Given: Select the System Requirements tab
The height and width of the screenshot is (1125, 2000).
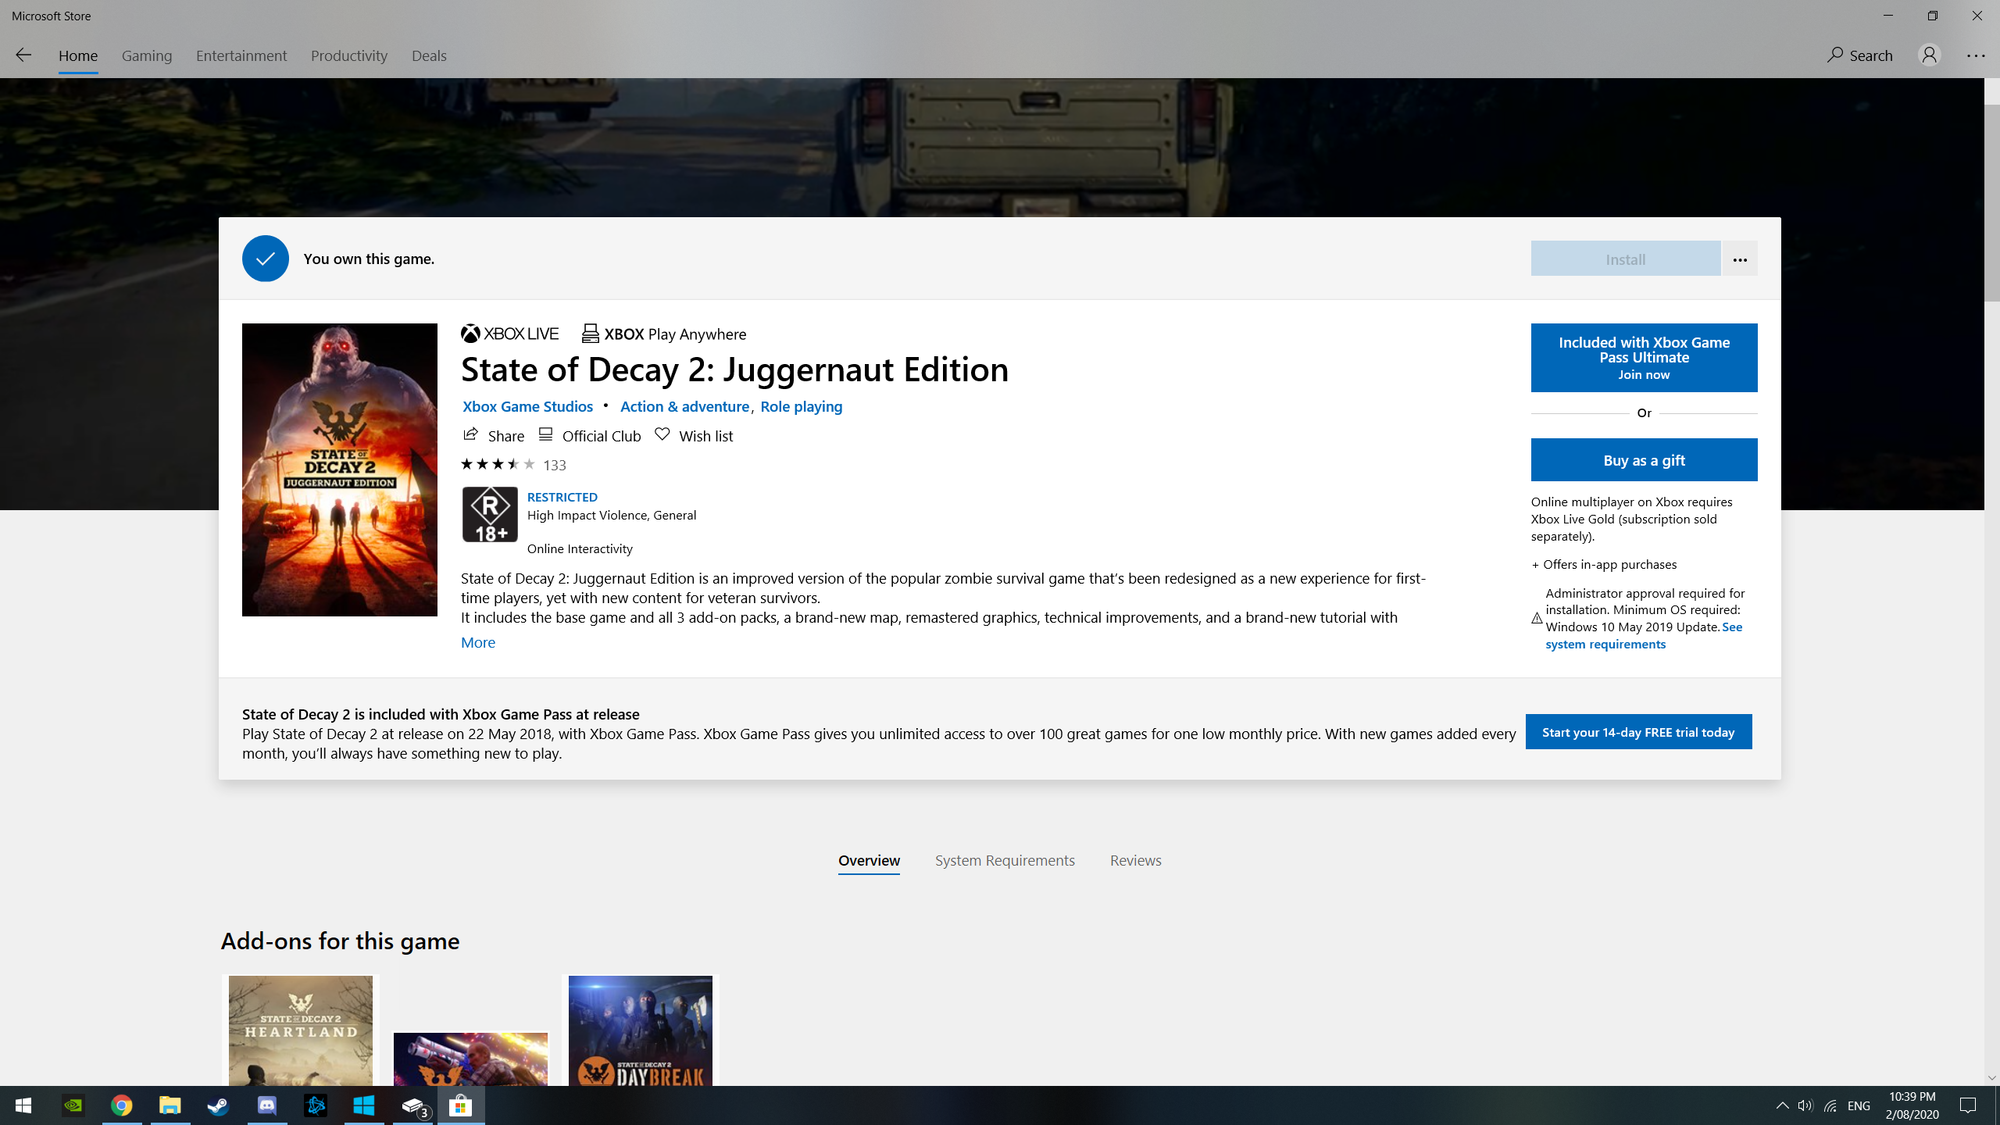Looking at the screenshot, I should (x=1005, y=861).
